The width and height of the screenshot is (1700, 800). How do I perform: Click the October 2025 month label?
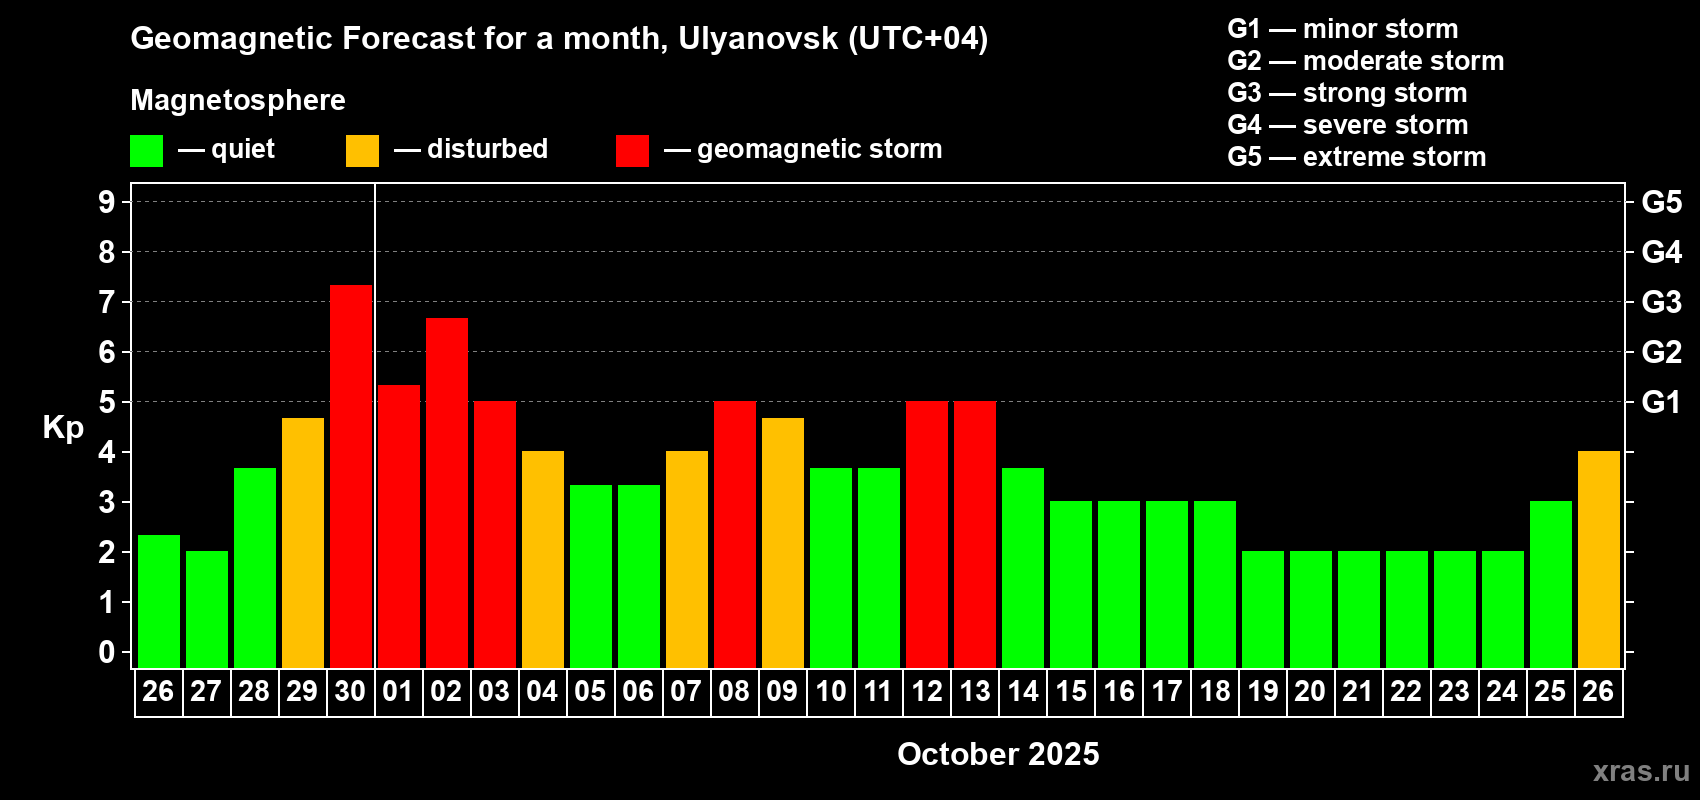point(998,754)
